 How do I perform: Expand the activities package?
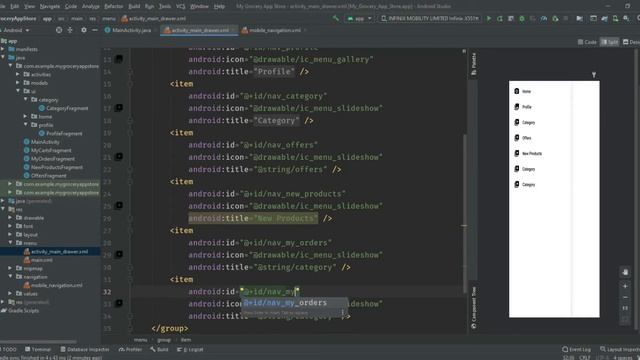coord(18,74)
